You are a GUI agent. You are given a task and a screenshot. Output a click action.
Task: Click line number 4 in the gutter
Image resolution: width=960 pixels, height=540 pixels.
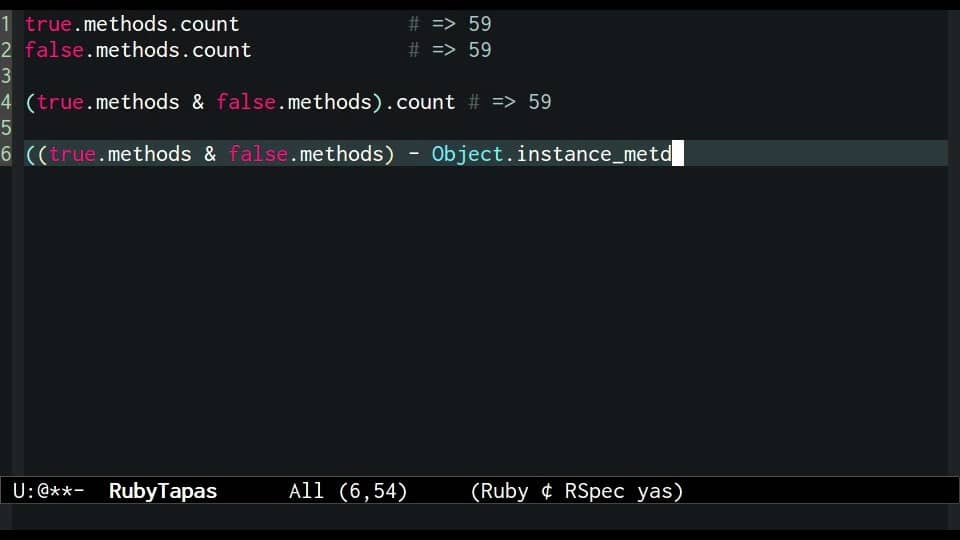coord(6,102)
